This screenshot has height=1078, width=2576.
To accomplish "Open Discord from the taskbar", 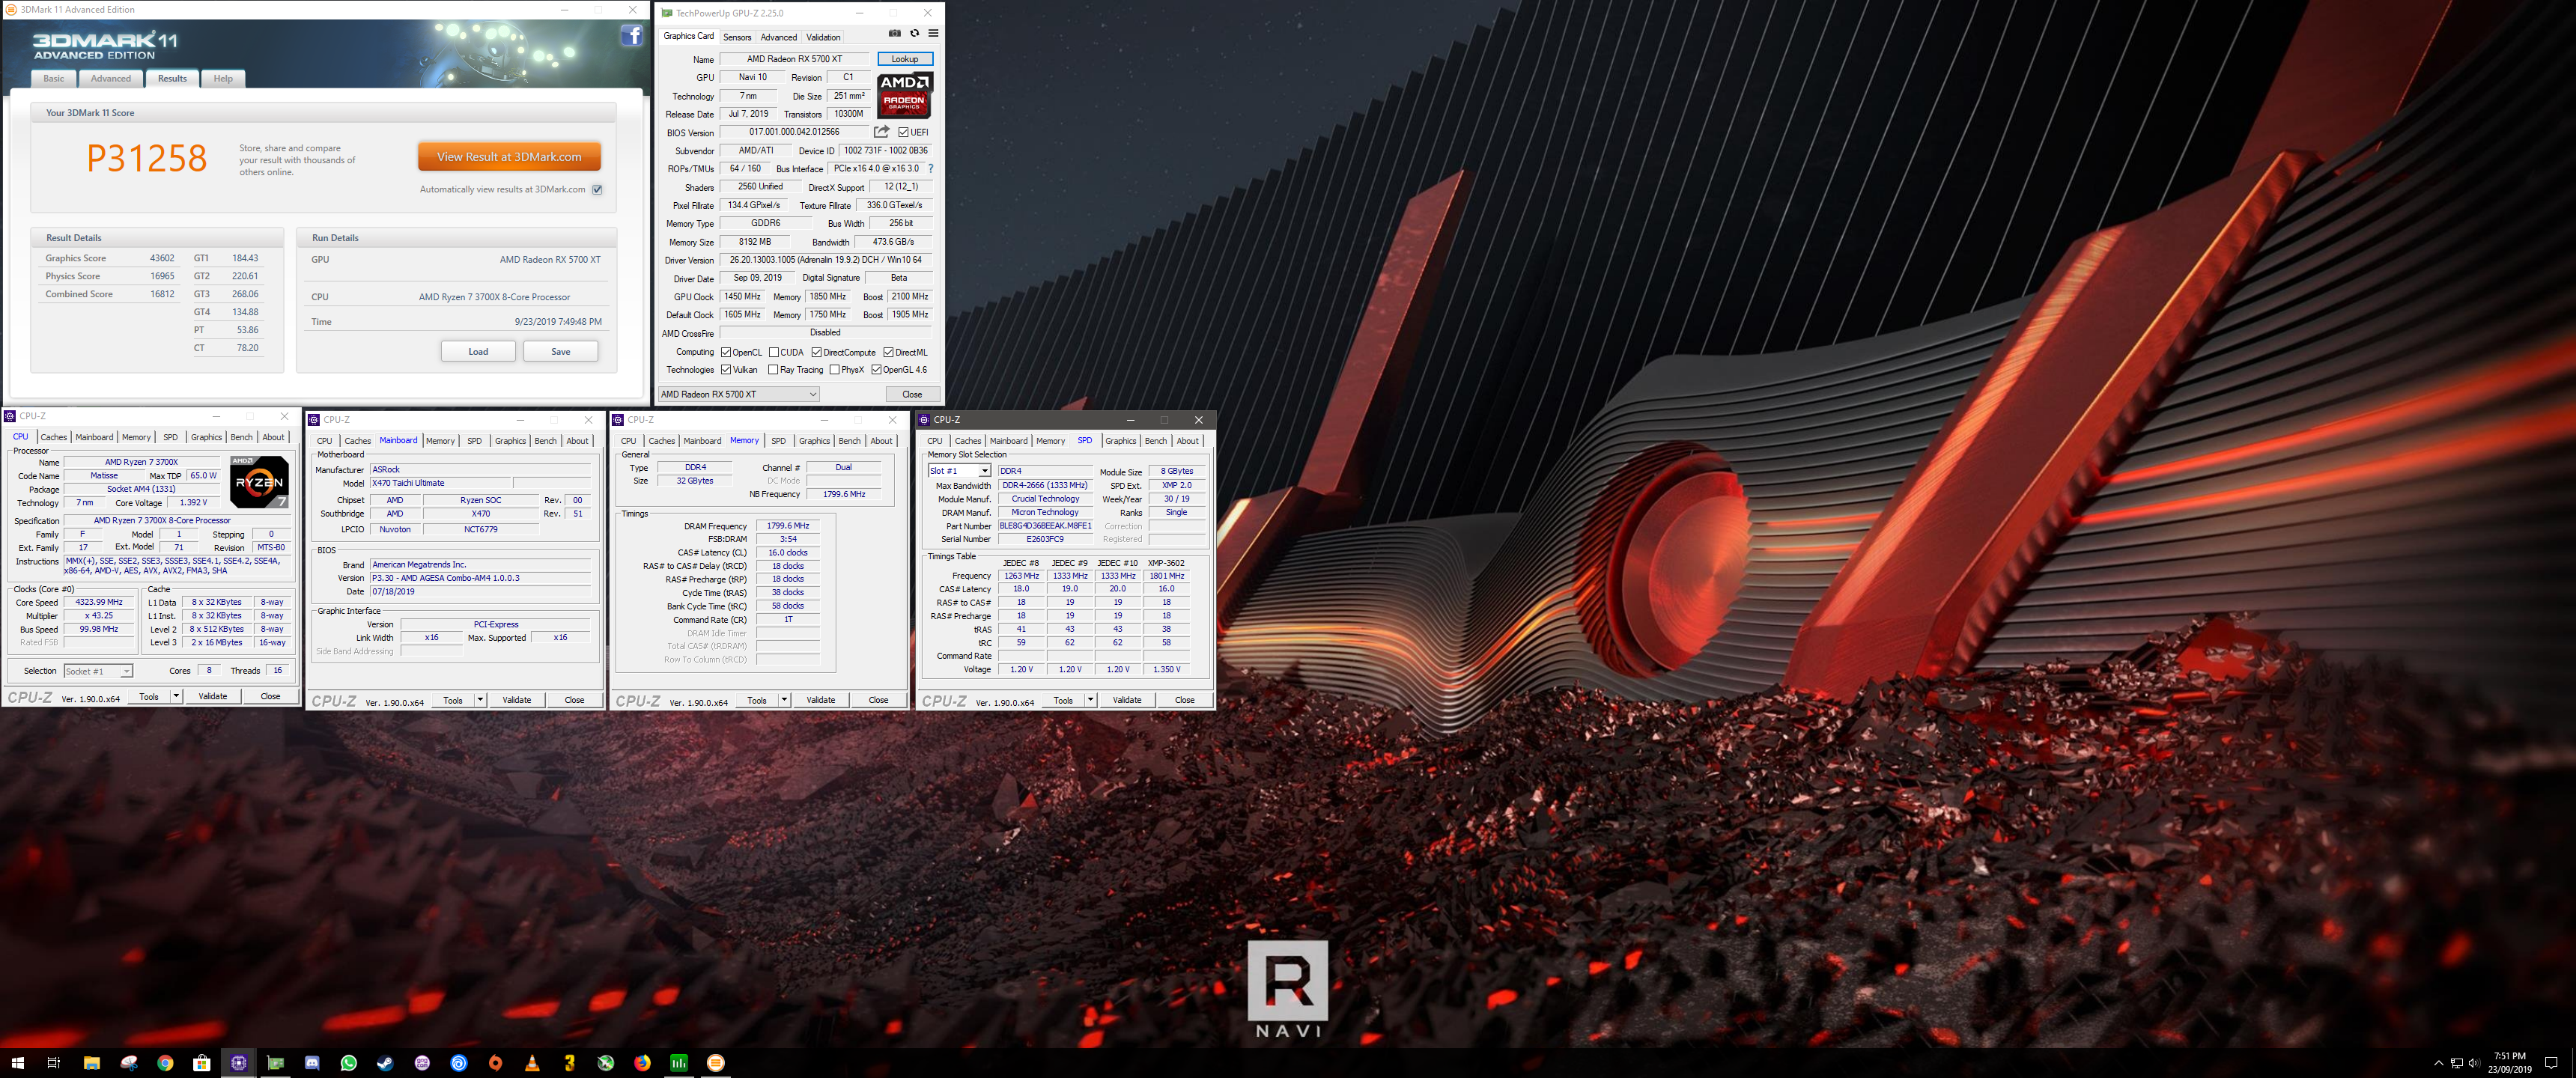I will [x=312, y=1063].
